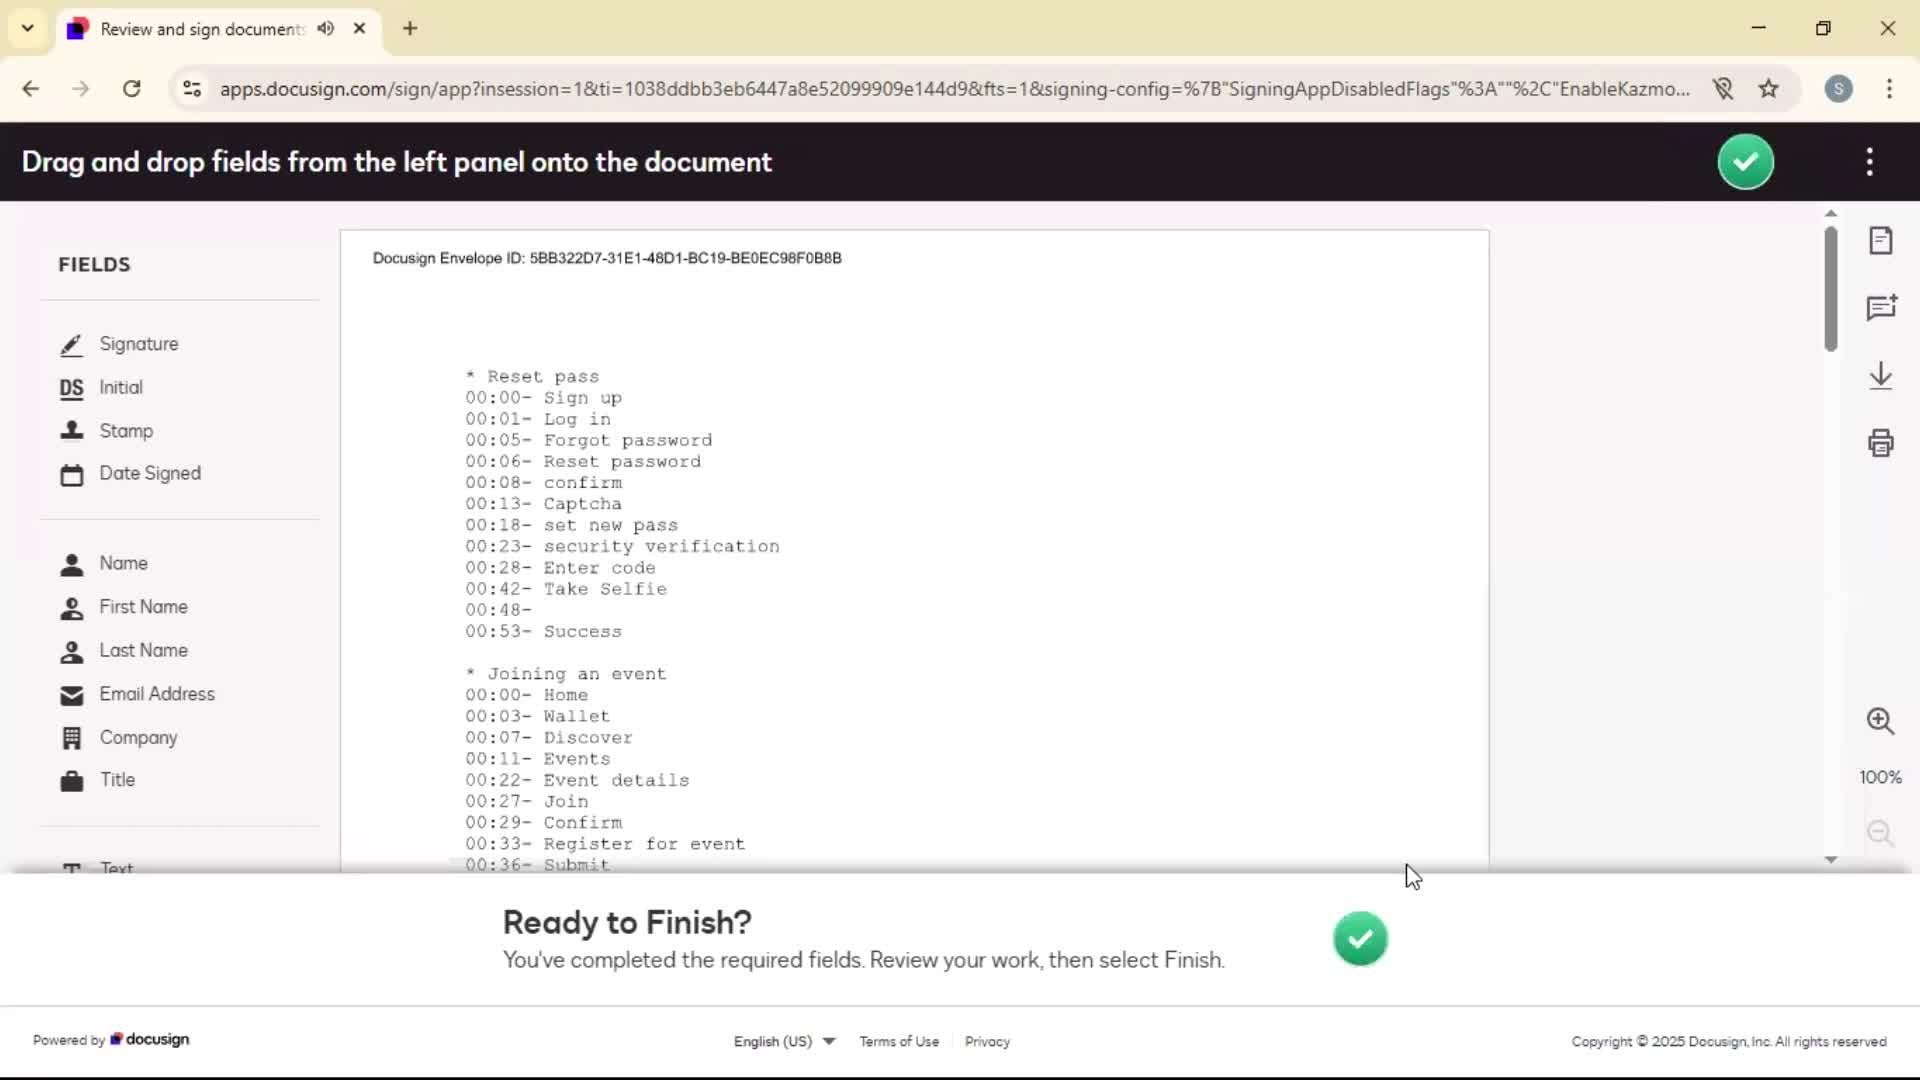Click the document vertical scrollbar thumb

click(1831, 289)
